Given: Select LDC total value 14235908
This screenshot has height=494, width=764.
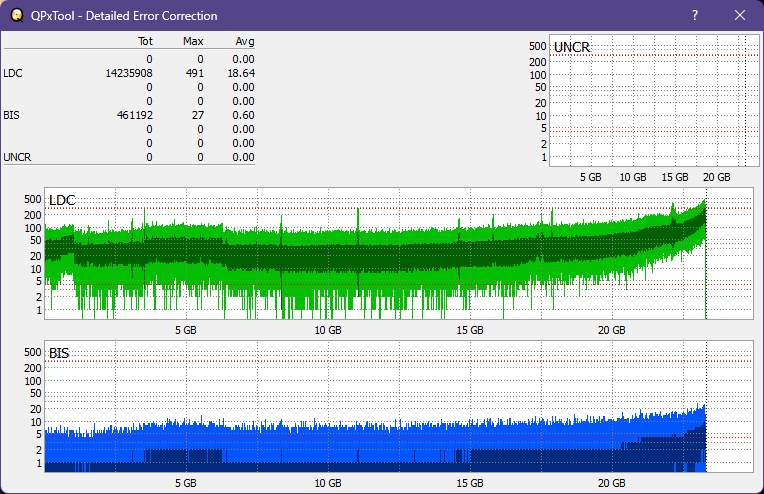Looking at the screenshot, I should click(129, 73).
